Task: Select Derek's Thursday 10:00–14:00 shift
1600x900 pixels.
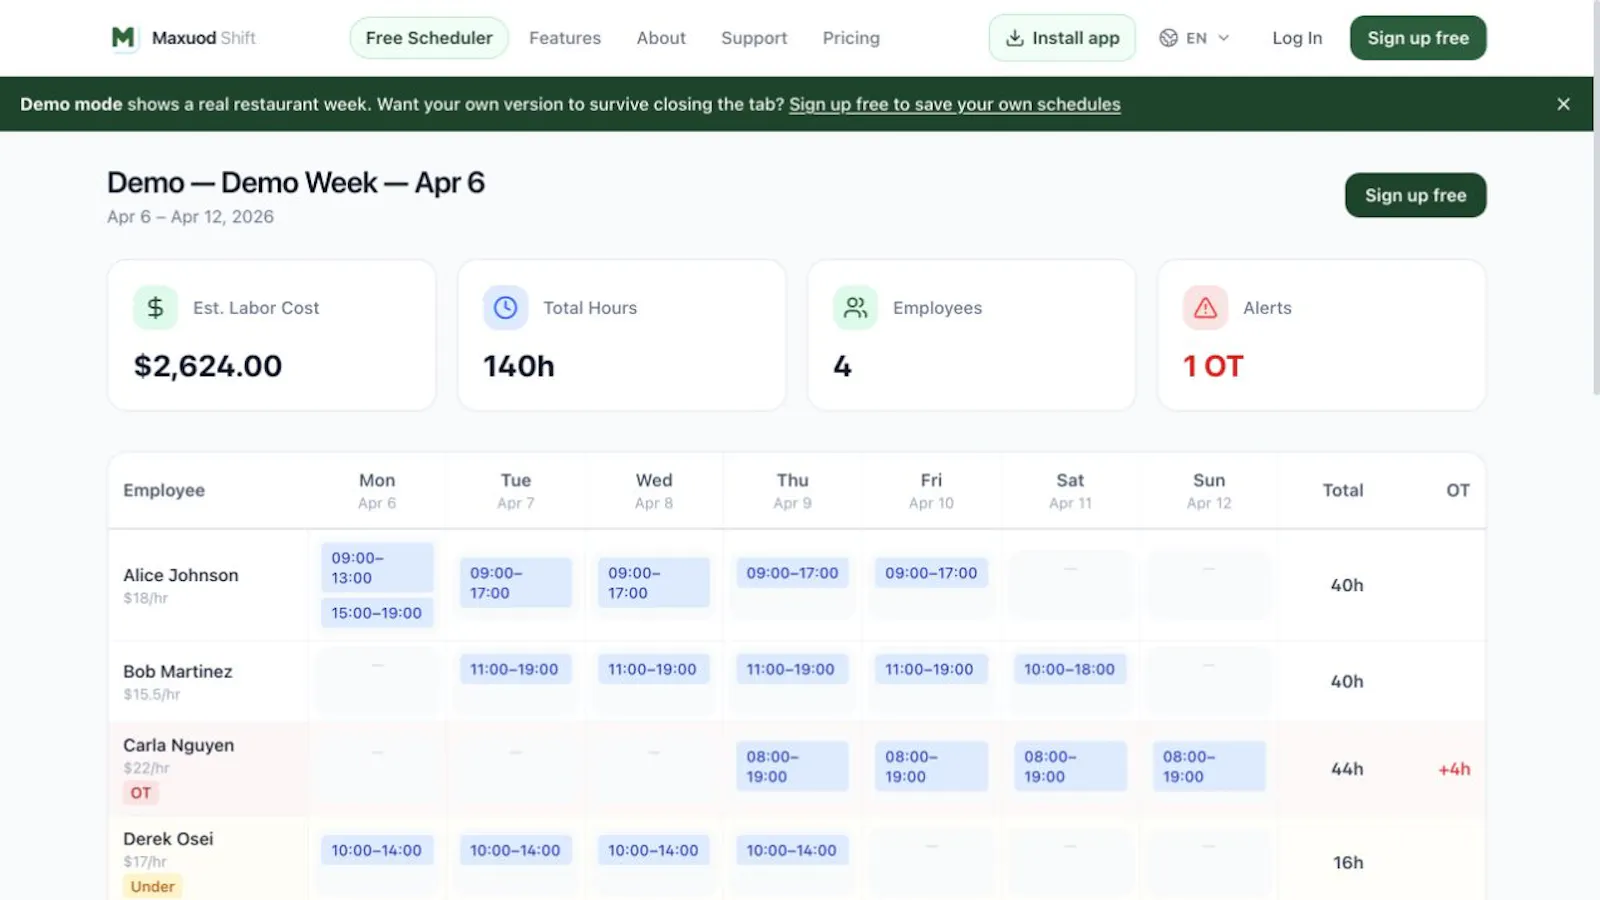Action: [x=792, y=850]
